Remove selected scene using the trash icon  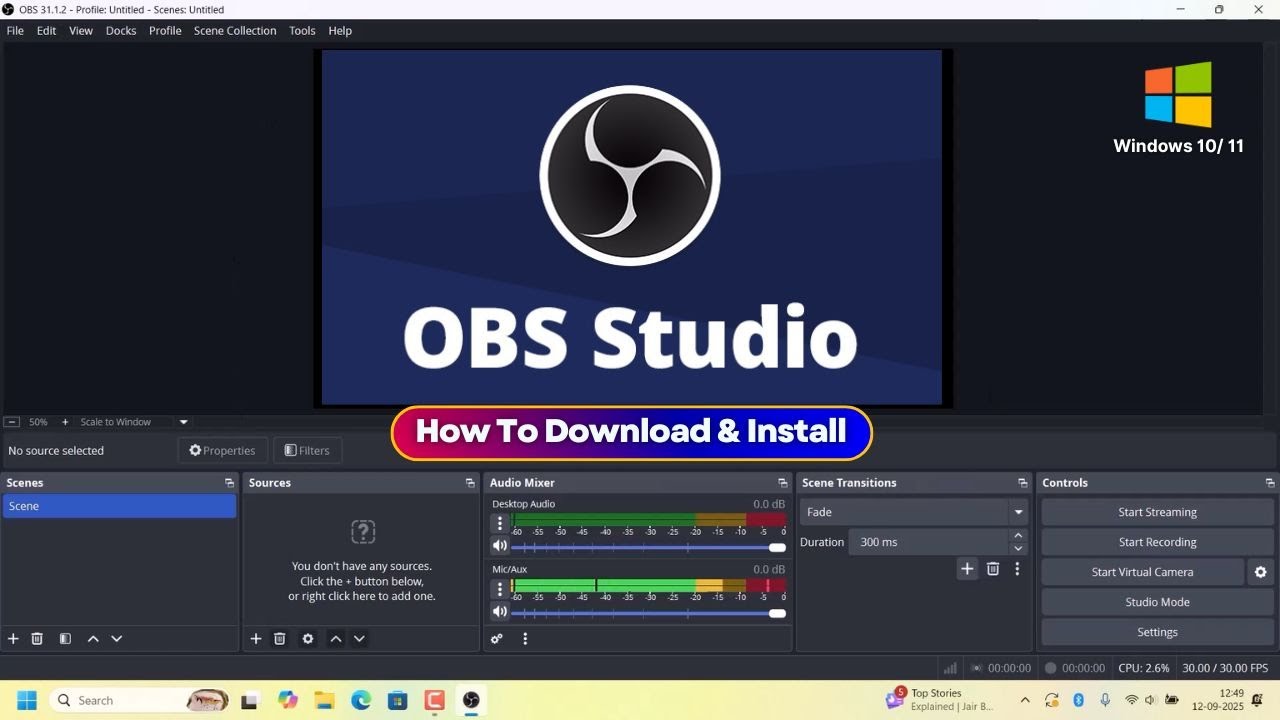37,639
